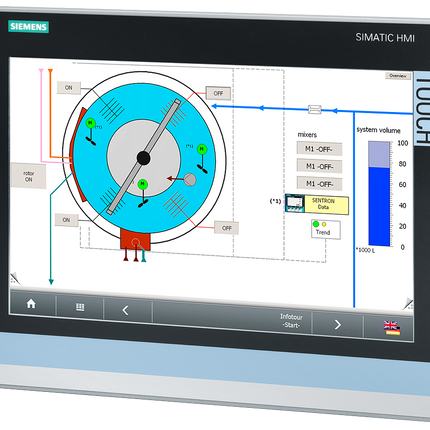Screen dimensions: 430x430
Task: Select the inline filter on blue supply pipe
Action: click(314, 109)
